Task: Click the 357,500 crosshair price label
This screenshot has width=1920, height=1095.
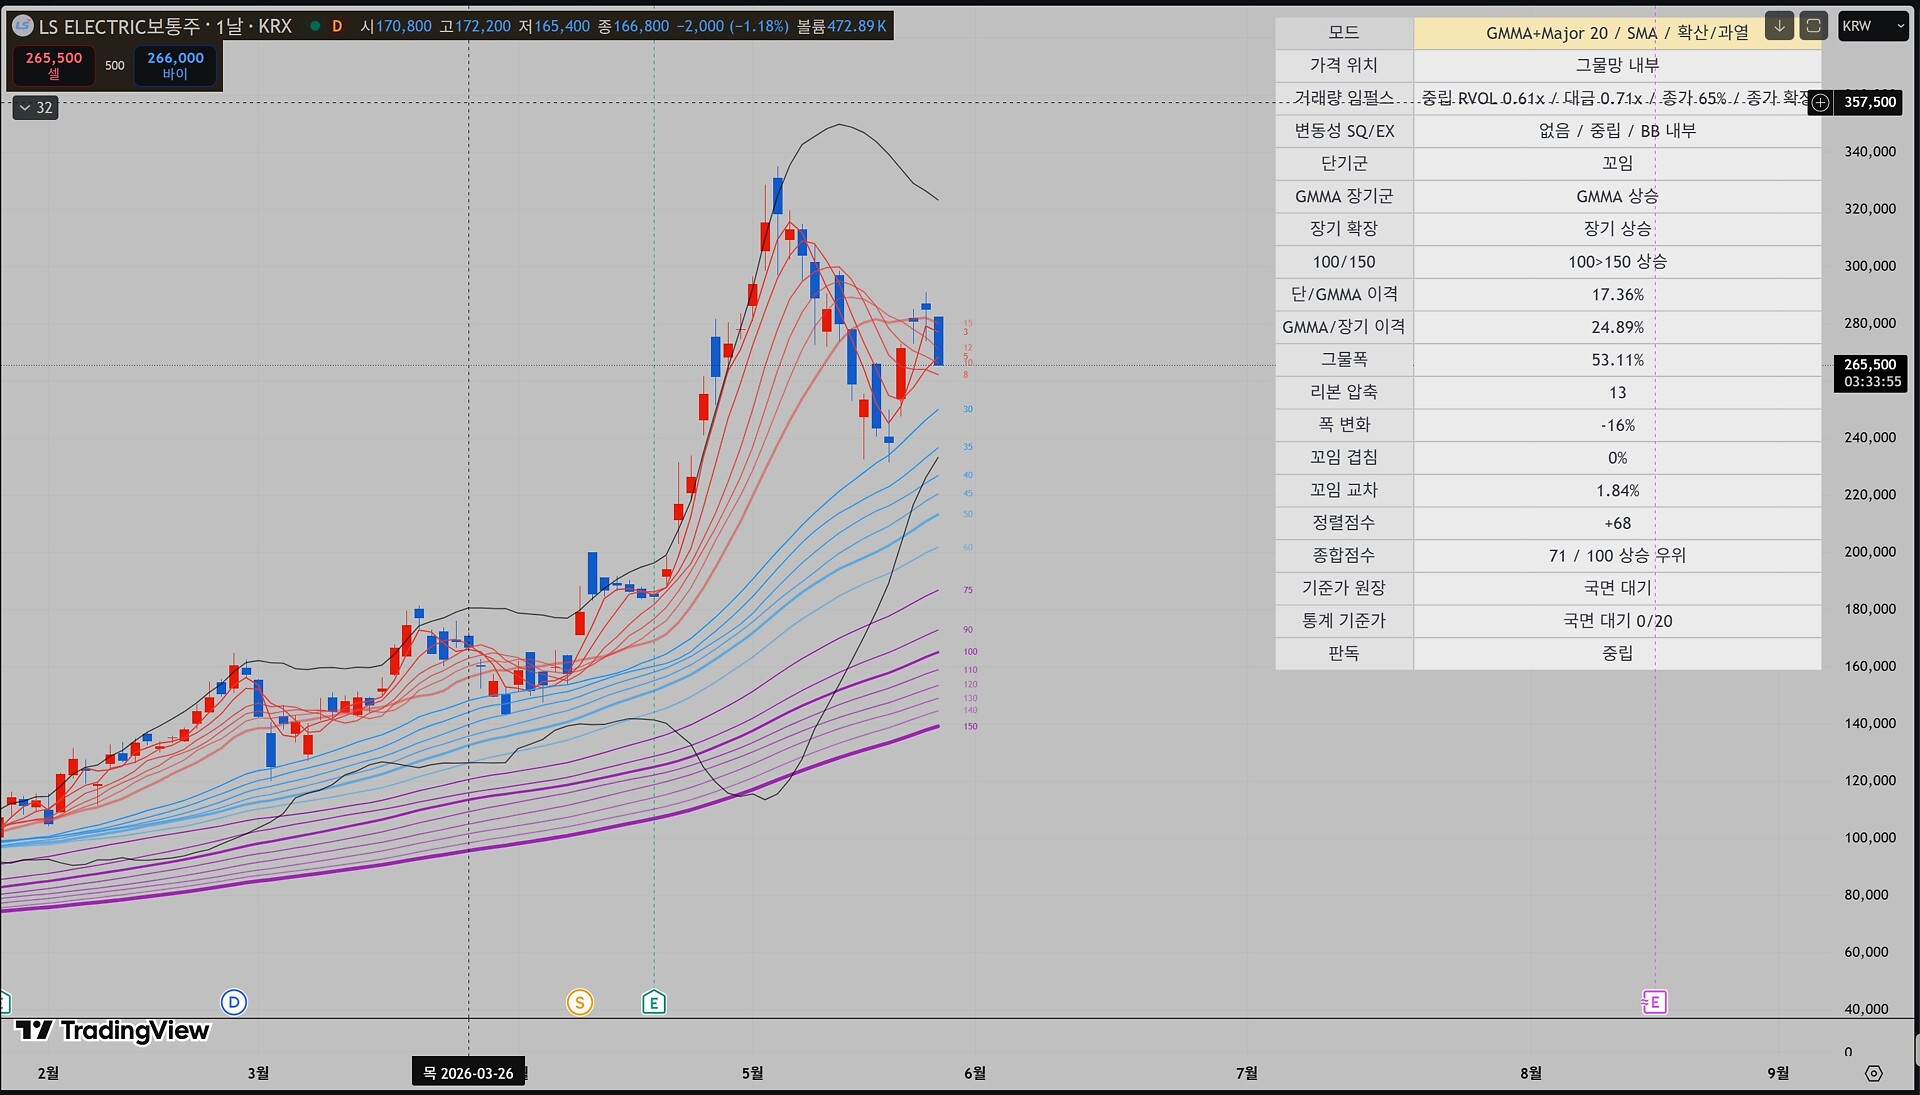Action: pos(1870,102)
